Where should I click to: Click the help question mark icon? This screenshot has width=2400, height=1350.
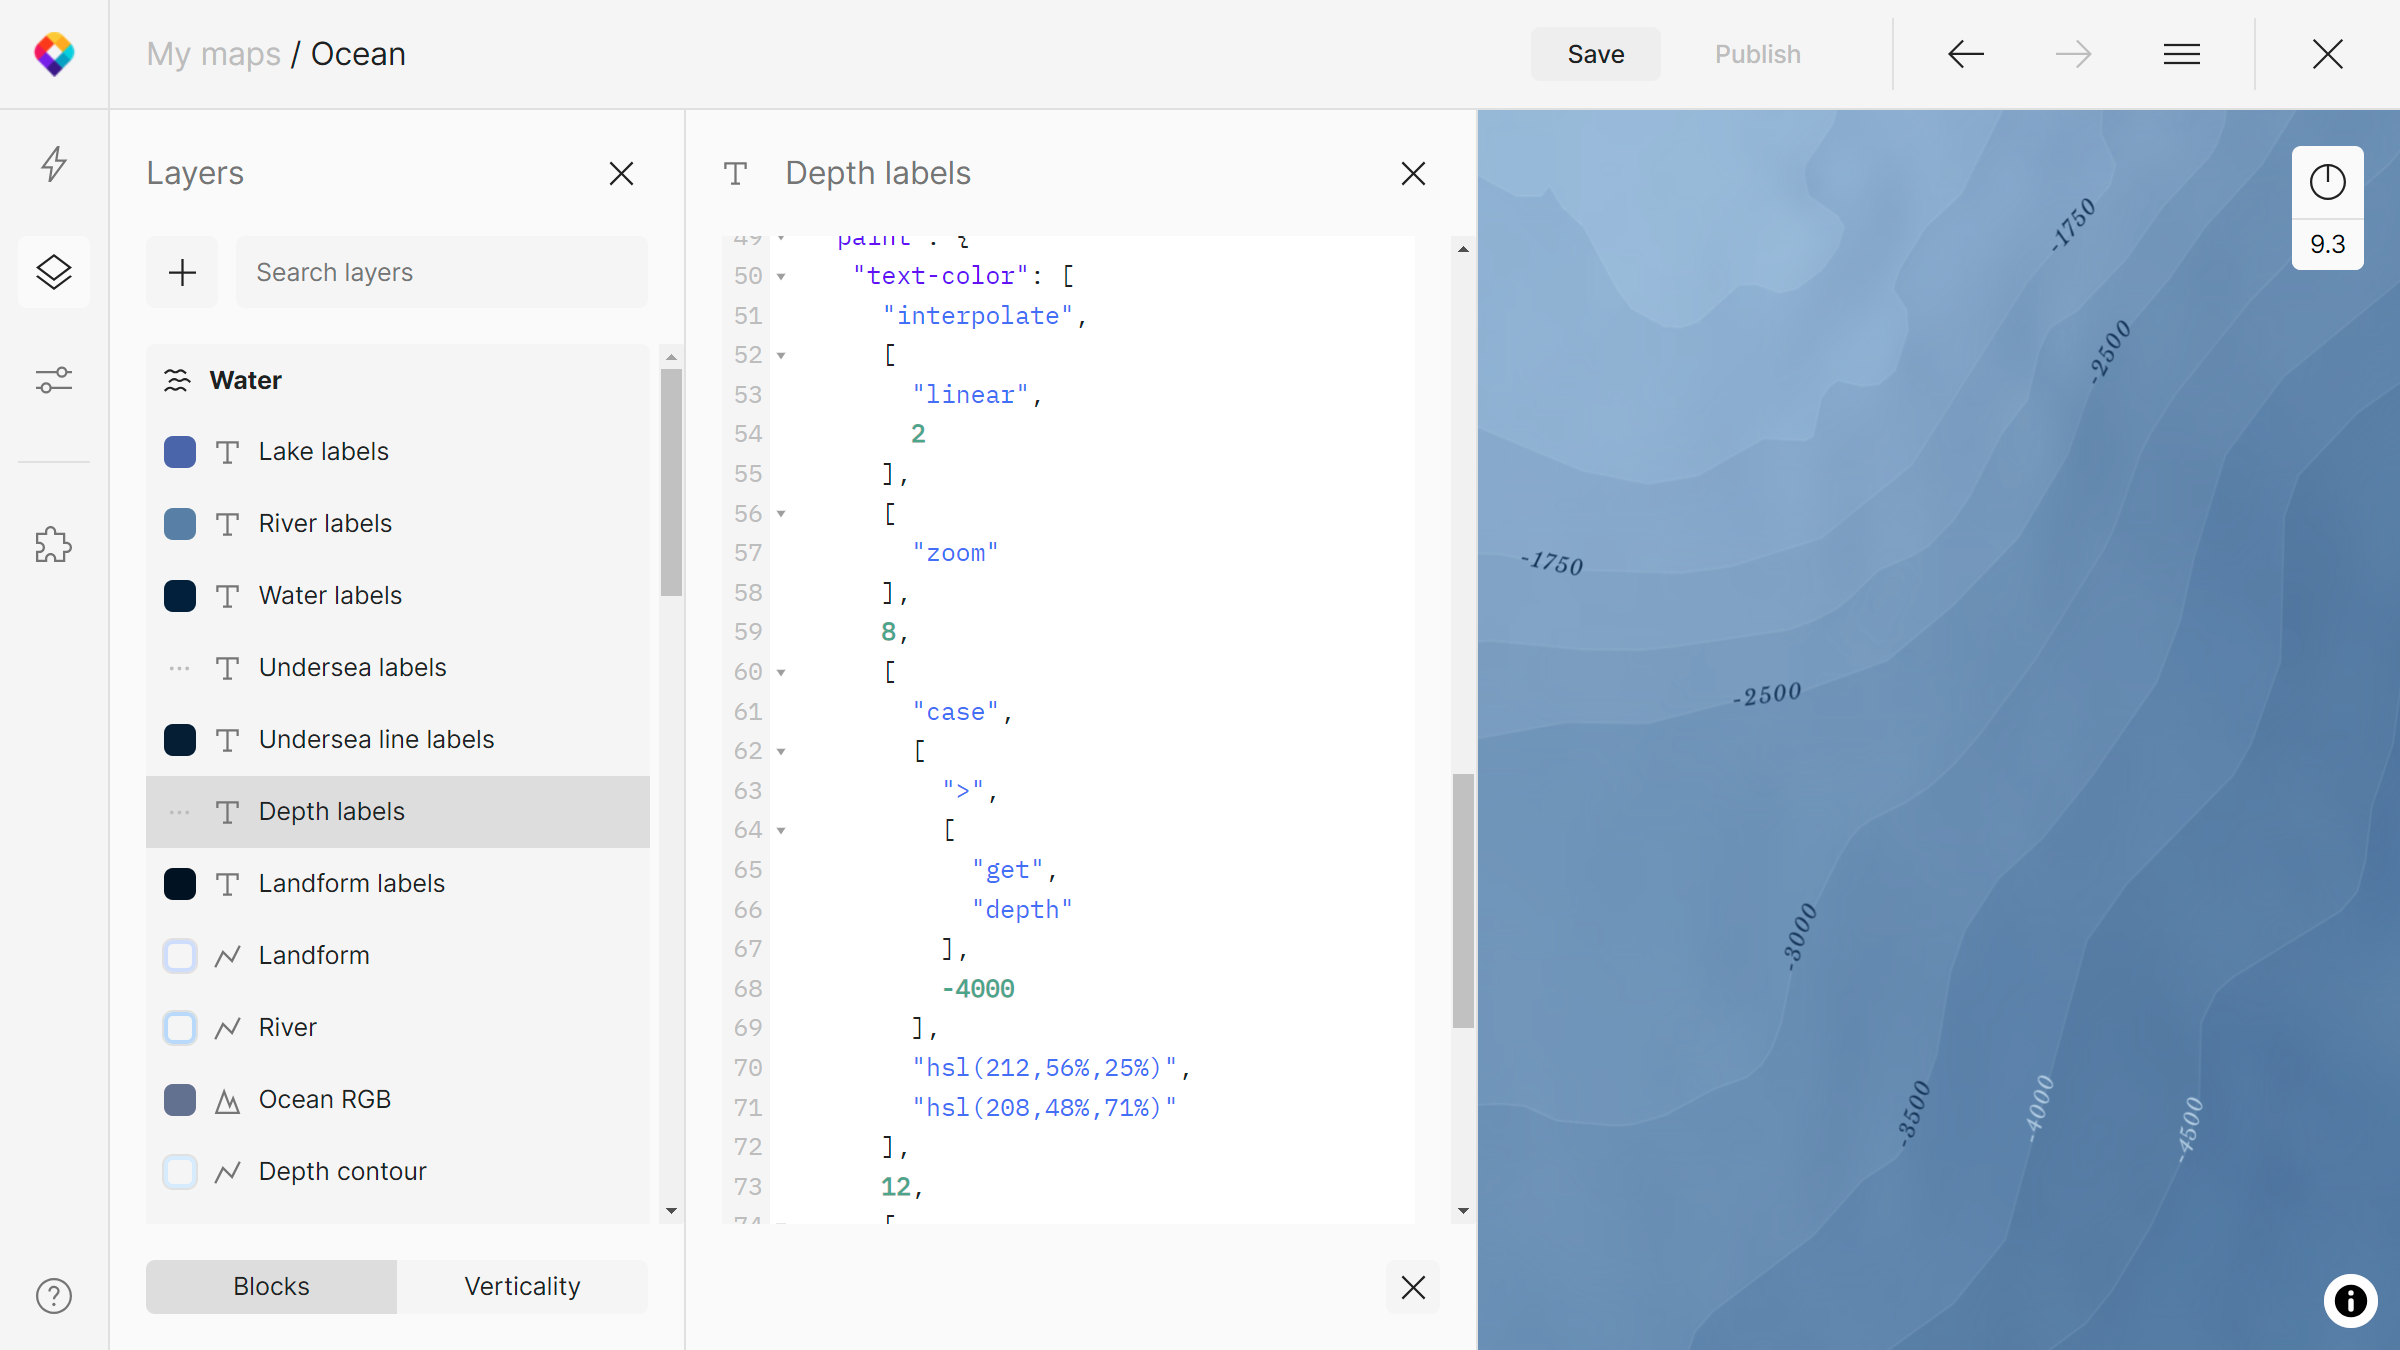pos(54,1296)
